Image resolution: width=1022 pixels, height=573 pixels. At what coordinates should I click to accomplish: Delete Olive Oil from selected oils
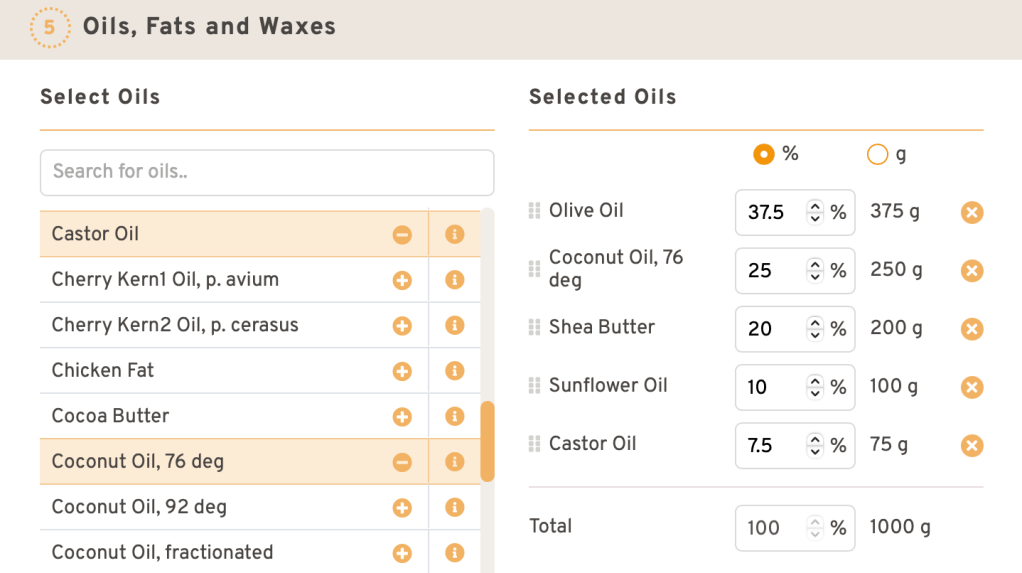coord(972,212)
